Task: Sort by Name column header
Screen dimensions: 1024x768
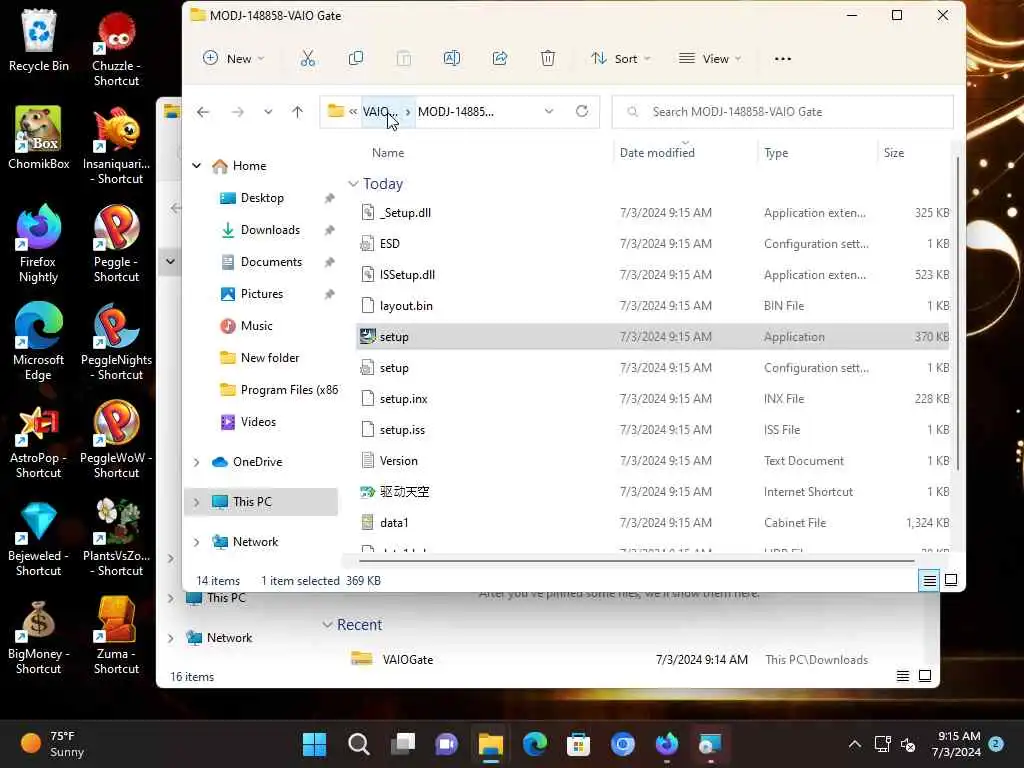Action: coord(388,153)
